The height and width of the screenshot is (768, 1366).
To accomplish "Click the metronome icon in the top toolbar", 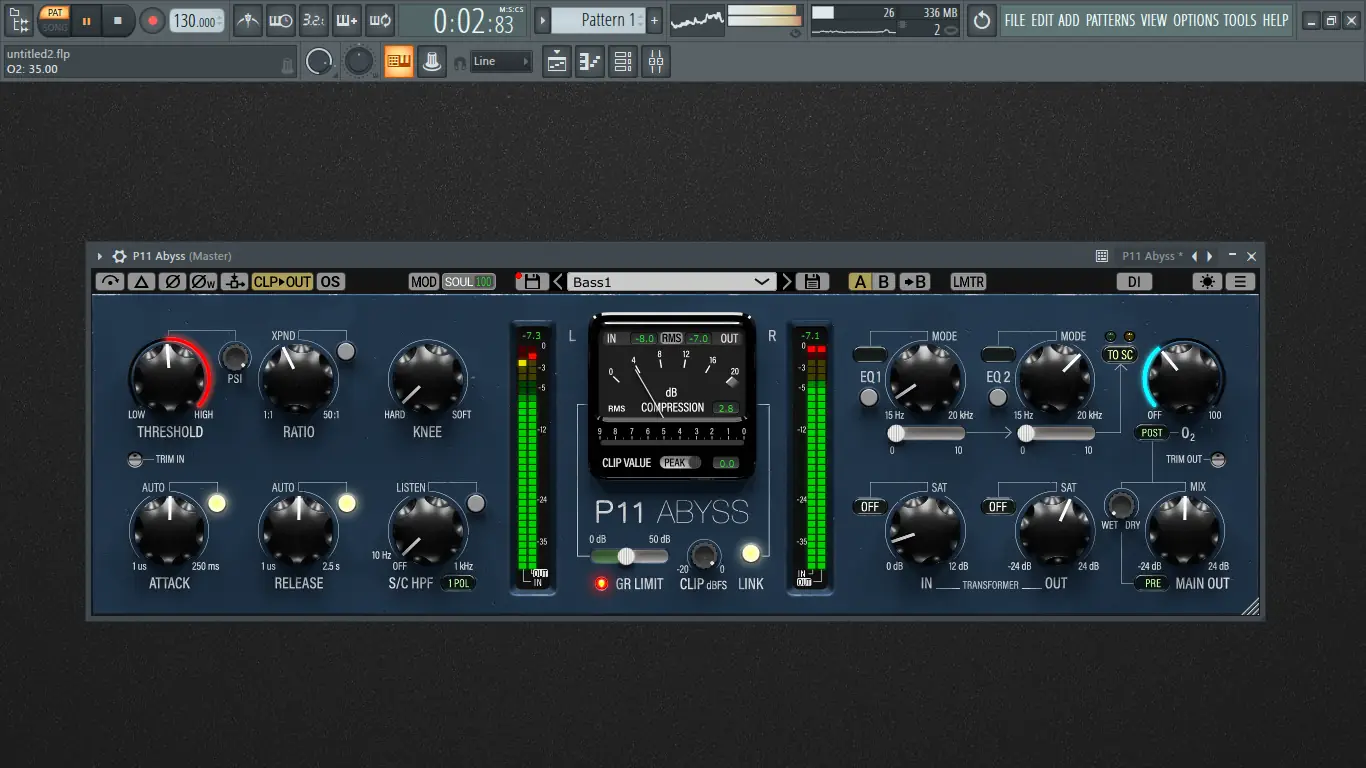I will (x=248, y=20).
